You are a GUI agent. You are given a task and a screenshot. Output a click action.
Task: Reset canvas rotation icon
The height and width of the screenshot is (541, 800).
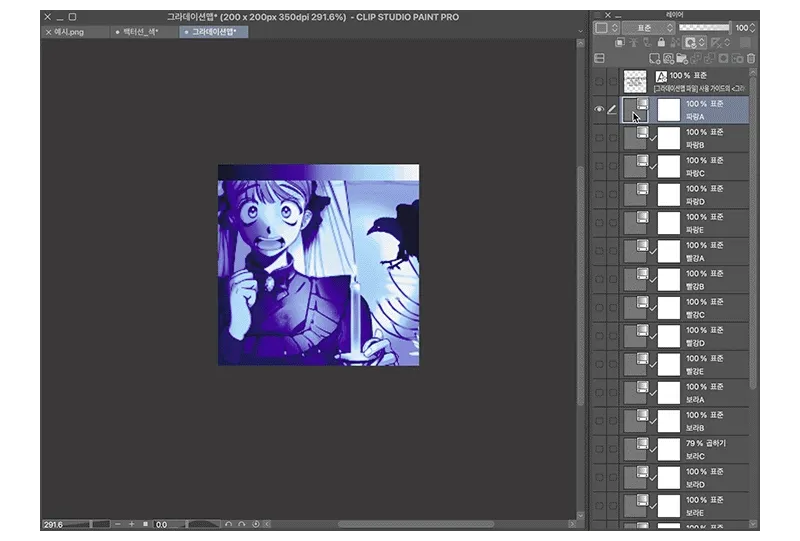(256, 524)
